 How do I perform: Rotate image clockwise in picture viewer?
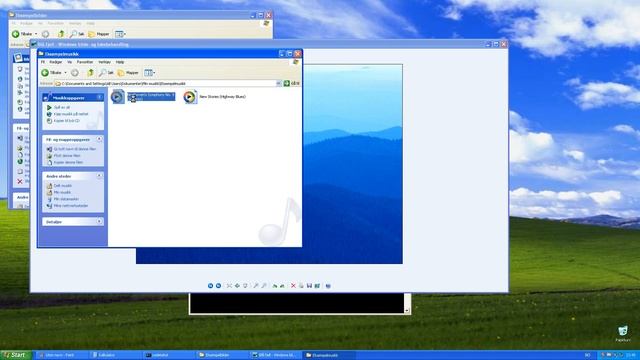[x=275, y=286]
